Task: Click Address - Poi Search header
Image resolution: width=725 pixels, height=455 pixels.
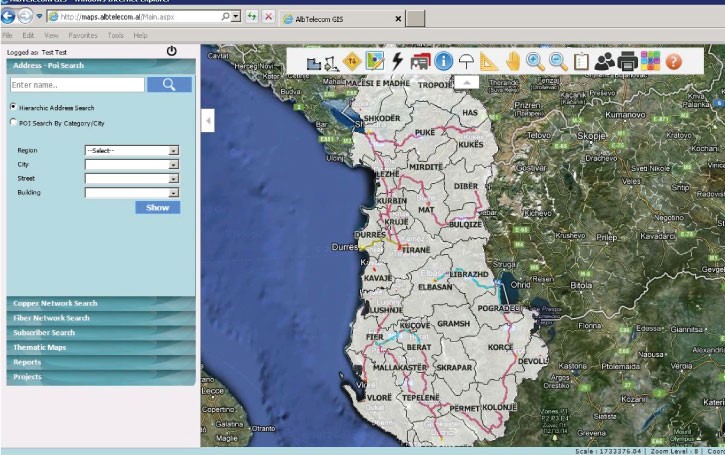Action: [101, 66]
